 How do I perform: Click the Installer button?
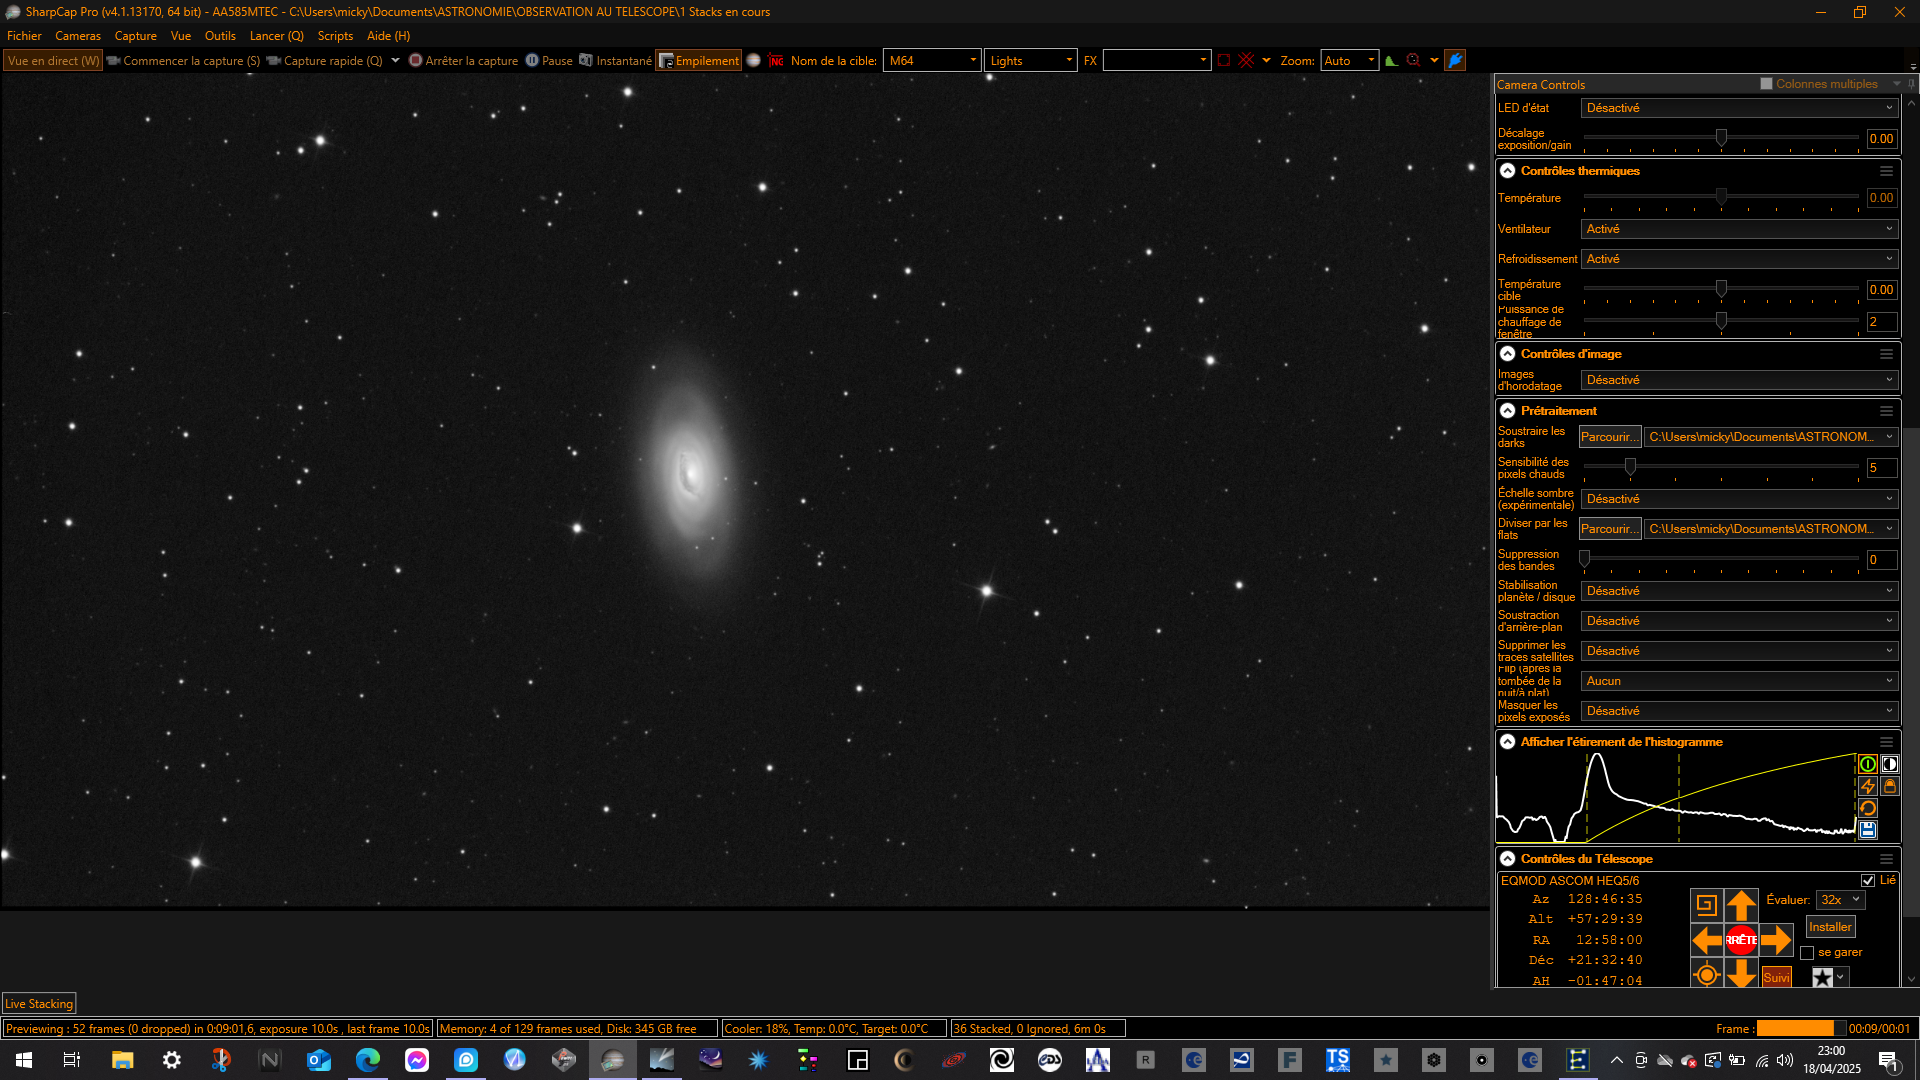coord(1829,927)
